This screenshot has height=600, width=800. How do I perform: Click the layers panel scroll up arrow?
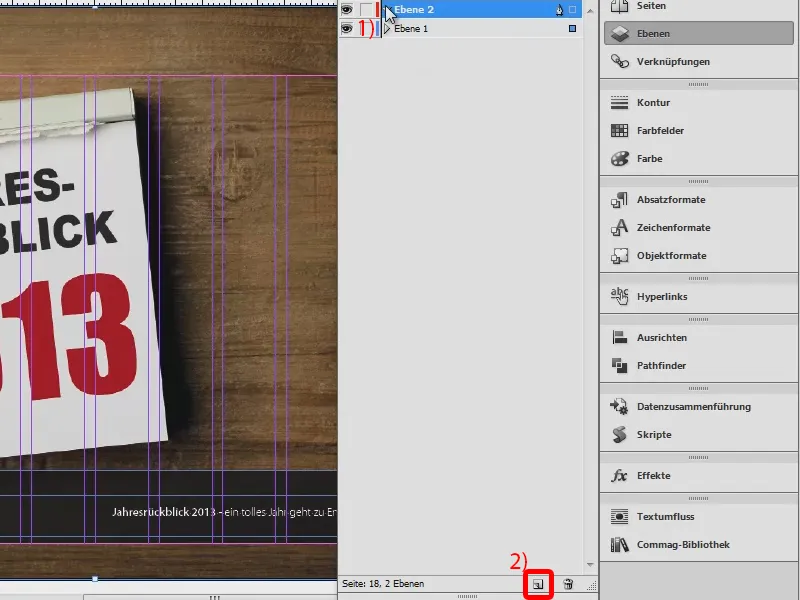(x=590, y=10)
